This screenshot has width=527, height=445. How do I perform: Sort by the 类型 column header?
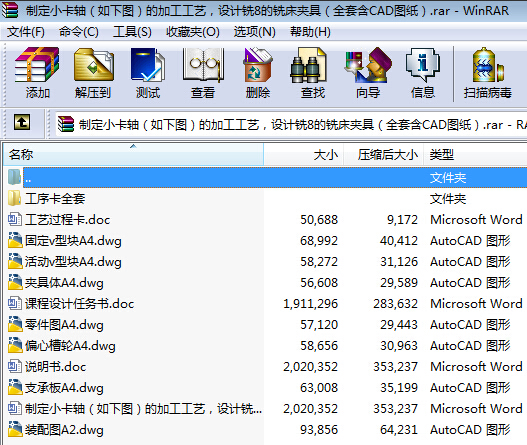tap(476, 155)
